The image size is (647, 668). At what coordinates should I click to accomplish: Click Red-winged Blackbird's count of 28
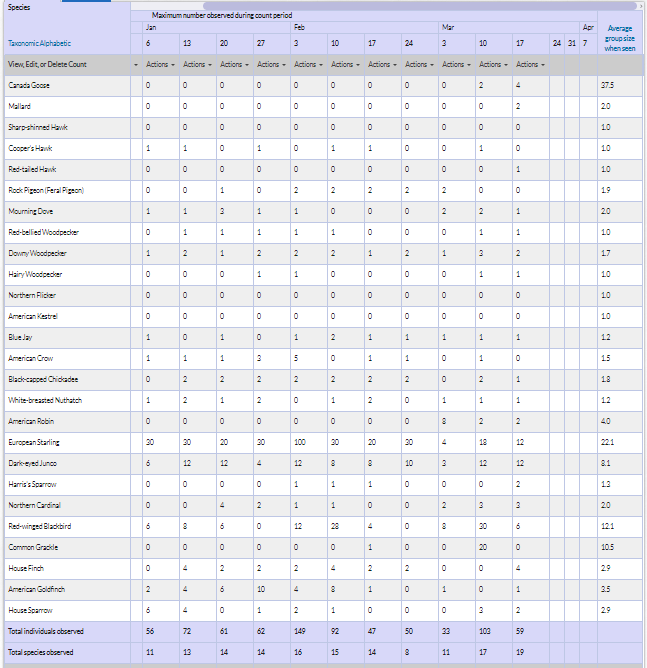pos(335,526)
